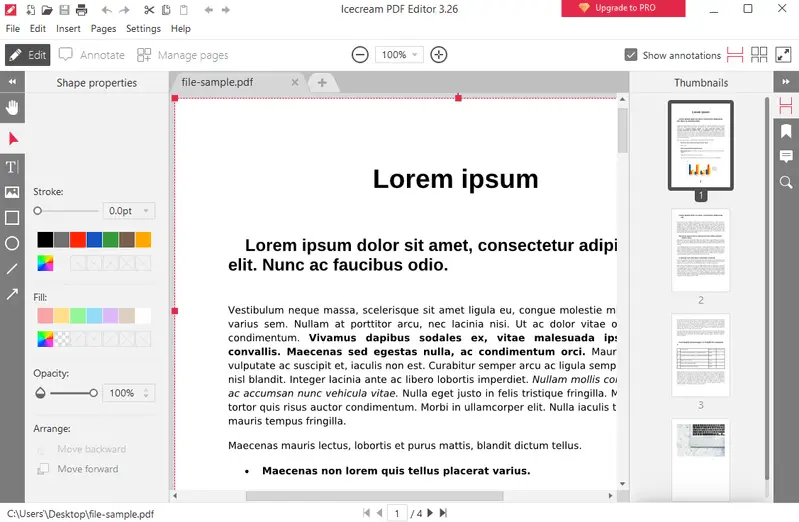Add a new document tab

click(x=322, y=82)
